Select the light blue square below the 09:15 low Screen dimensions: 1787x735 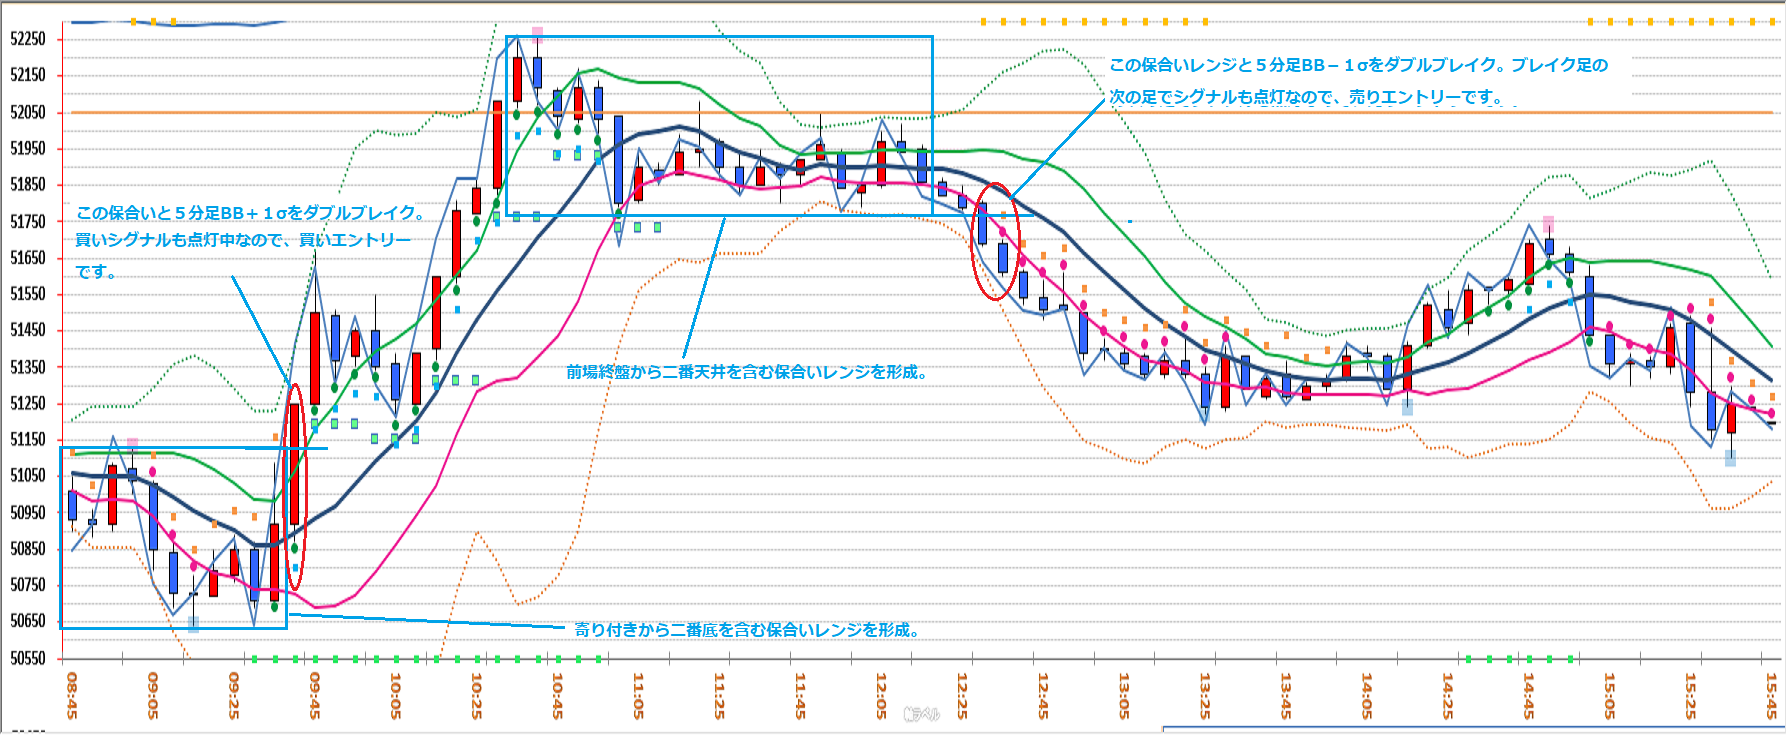(x=193, y=624)
